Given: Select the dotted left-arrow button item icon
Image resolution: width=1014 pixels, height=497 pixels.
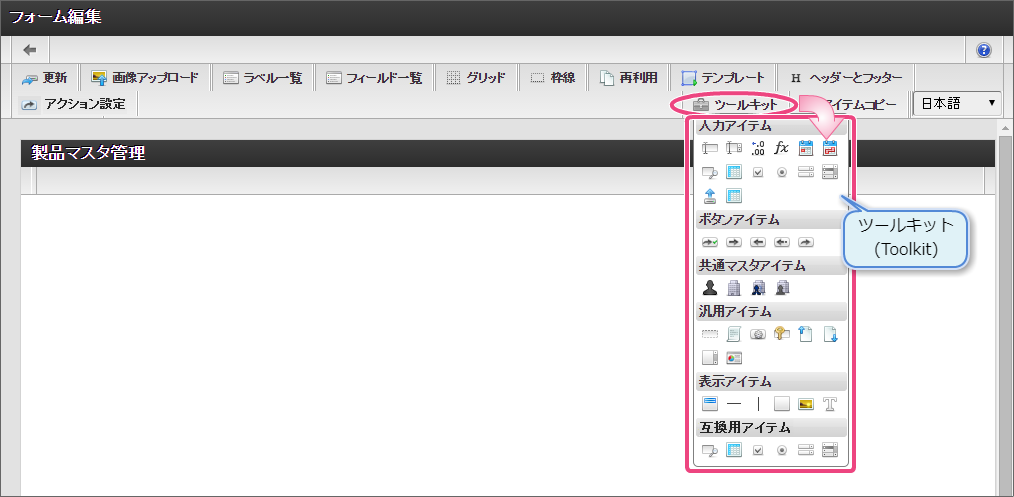Looking at the screenshot, I should tap(781, 242).
